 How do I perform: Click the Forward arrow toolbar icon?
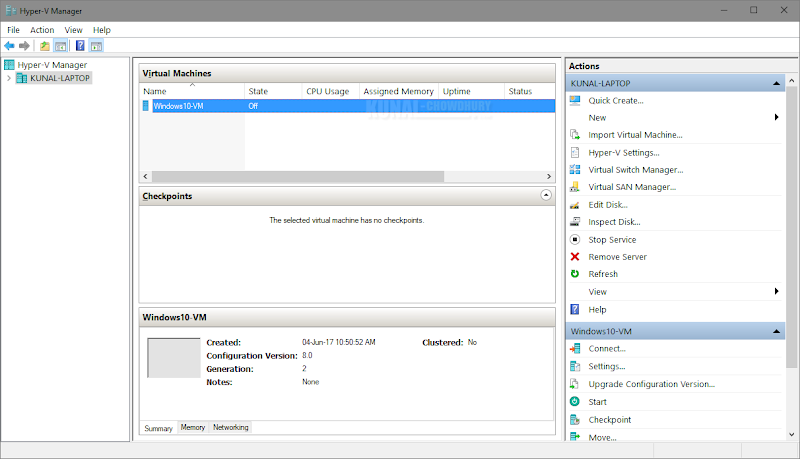coord(24,46)
